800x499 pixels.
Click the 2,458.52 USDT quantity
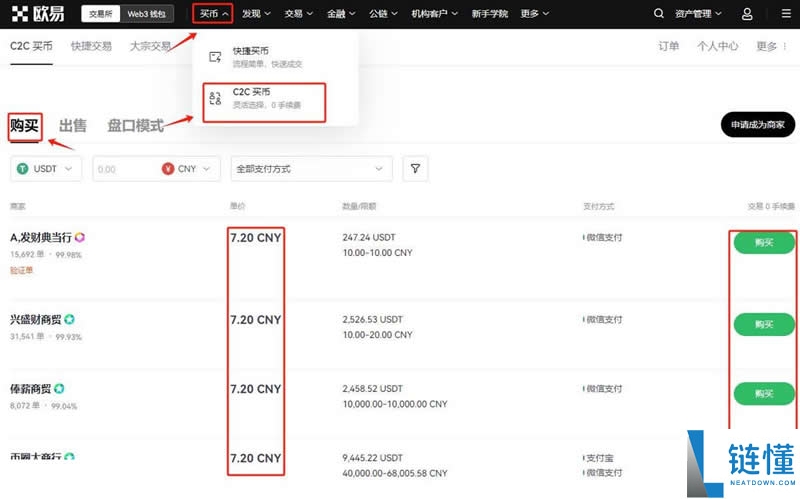pos(372,389)
